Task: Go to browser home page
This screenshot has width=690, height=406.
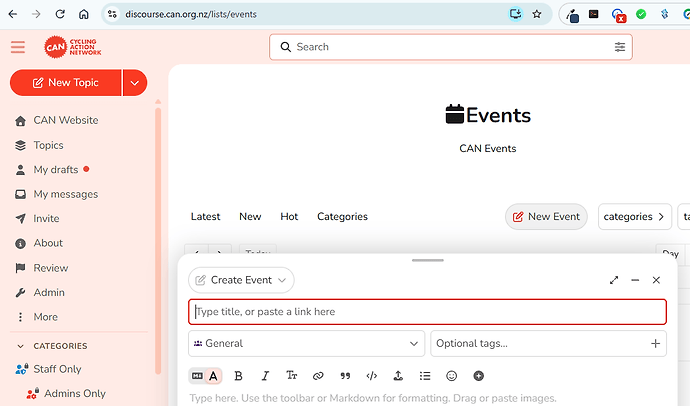Action: 84,14
